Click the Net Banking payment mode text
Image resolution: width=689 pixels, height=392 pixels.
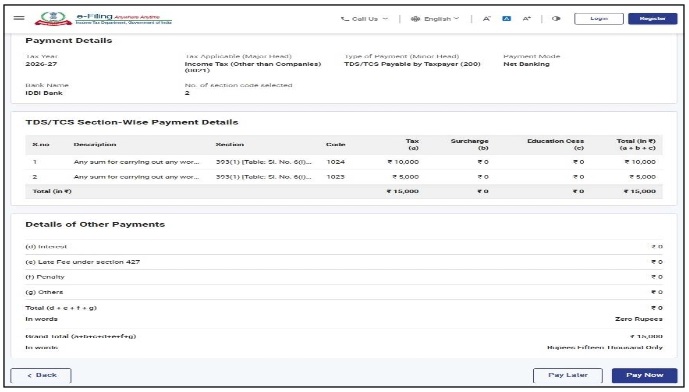[526, 64]
